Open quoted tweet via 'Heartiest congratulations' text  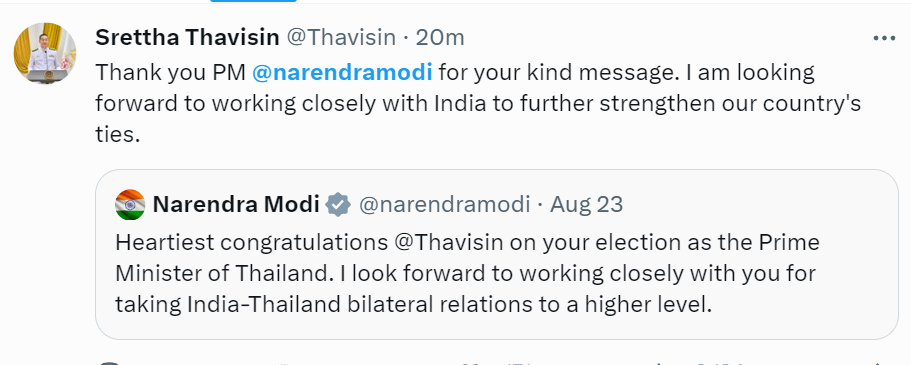(251, 242)
